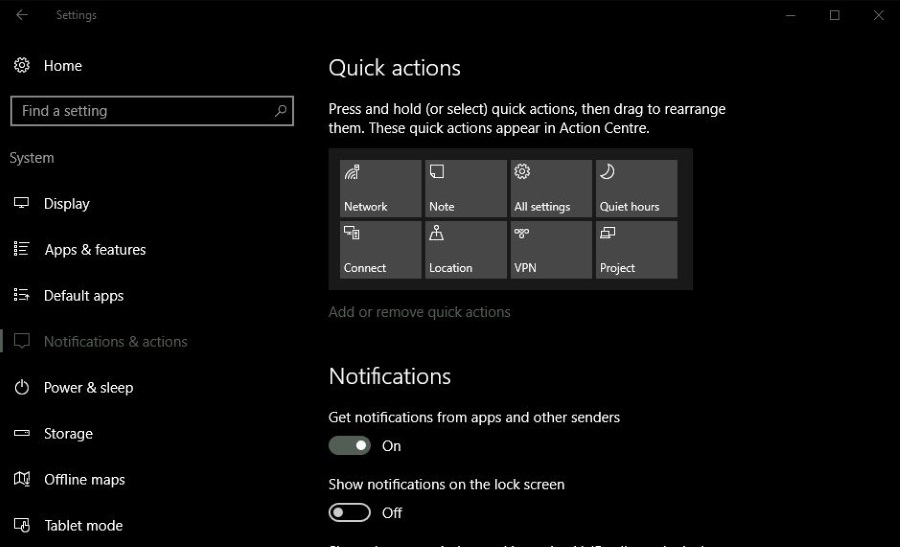Open Storage settings page
900x547 pixels.
pos(68,434)
